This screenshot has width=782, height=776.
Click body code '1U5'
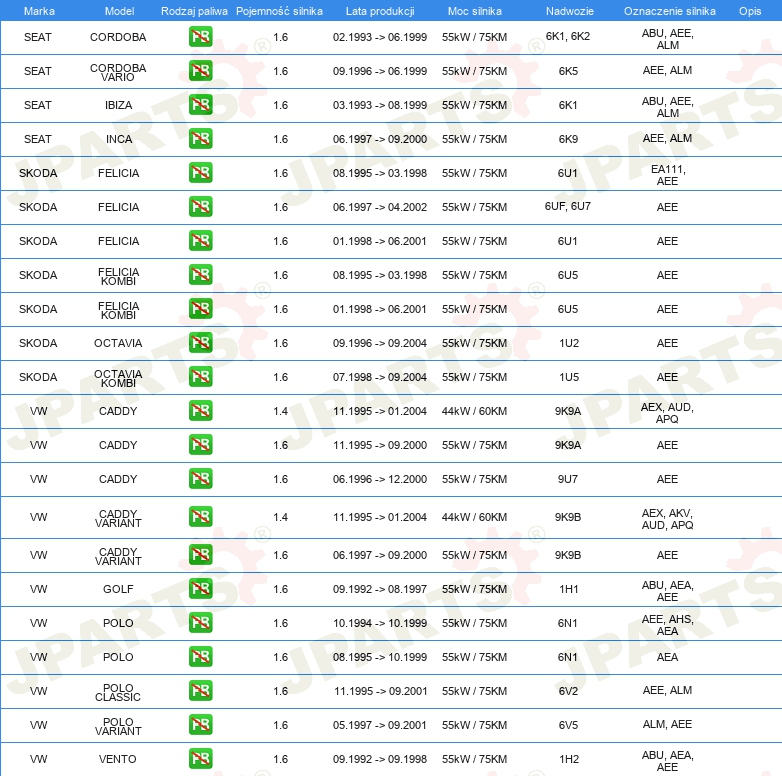point(569,377)
